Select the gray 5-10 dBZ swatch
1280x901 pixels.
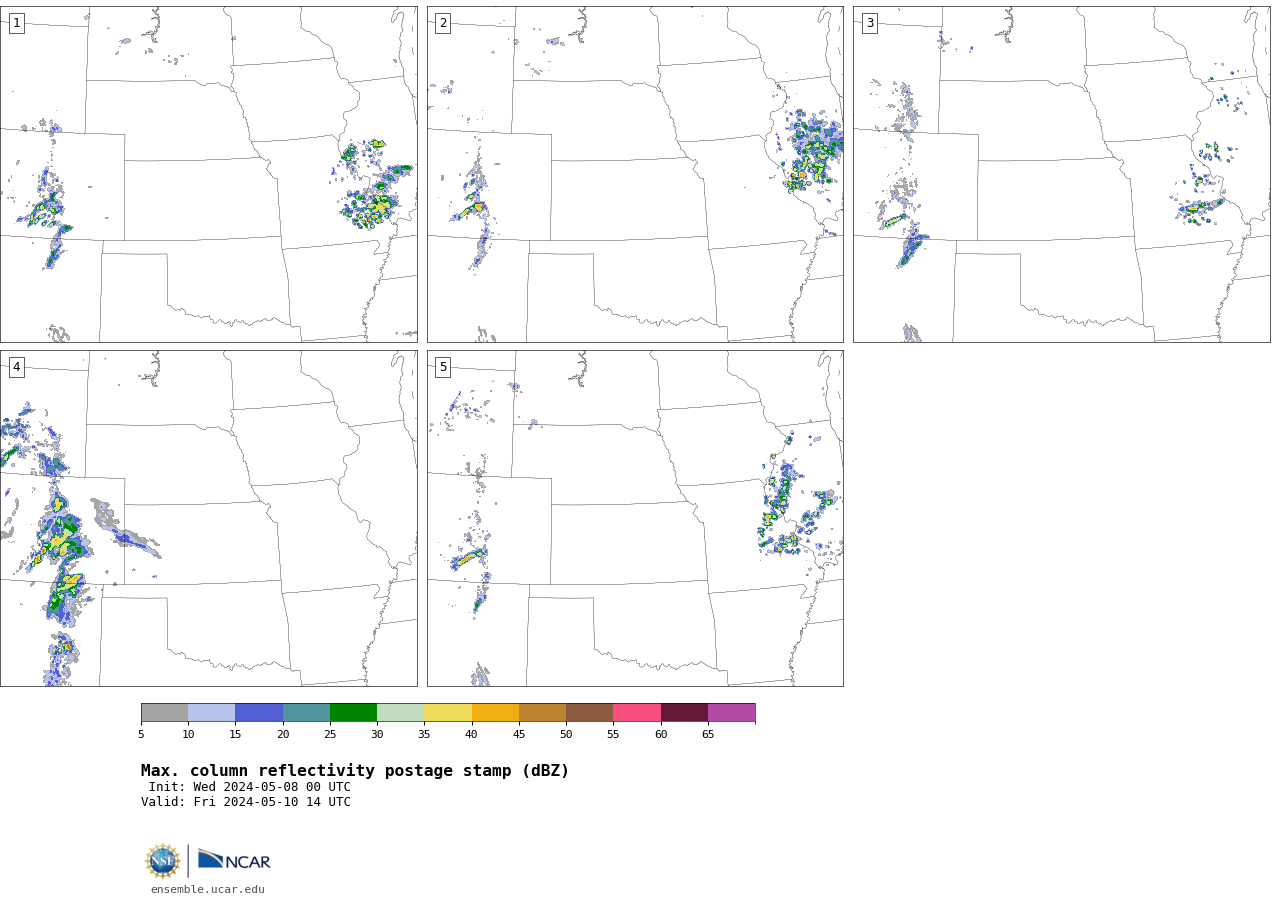[x=164, y=712]
